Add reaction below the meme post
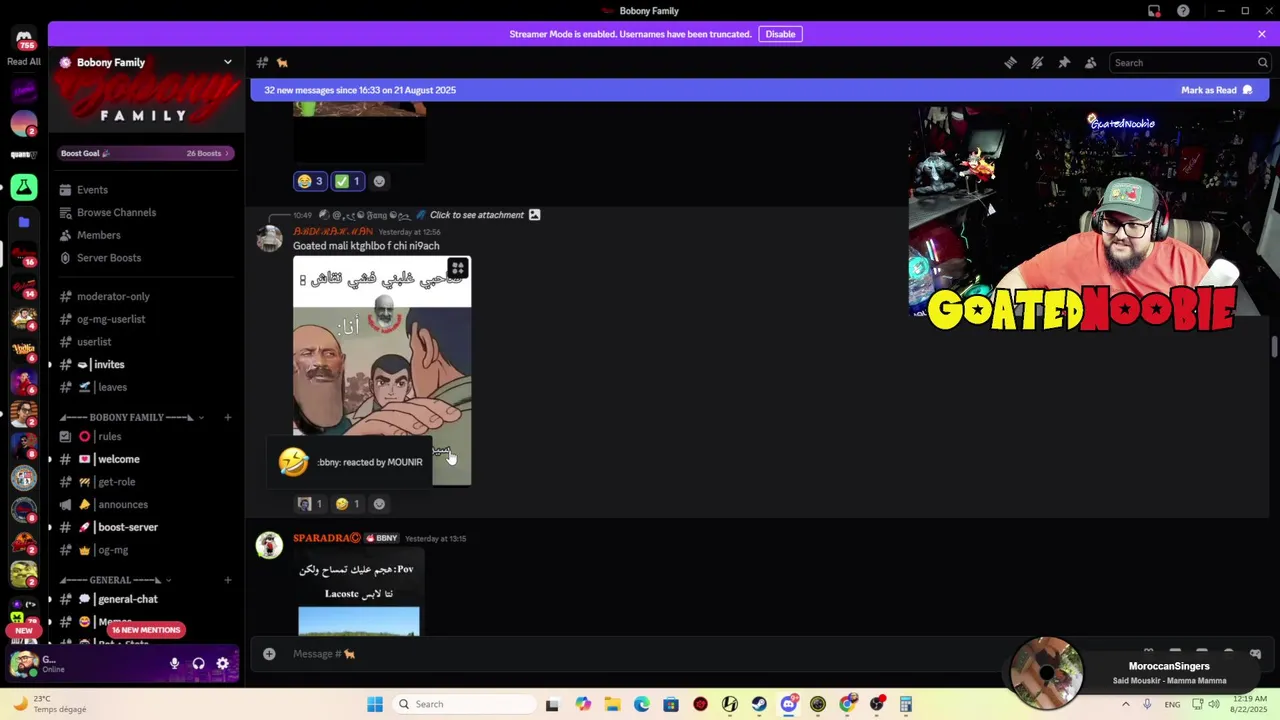 (379, 504)
